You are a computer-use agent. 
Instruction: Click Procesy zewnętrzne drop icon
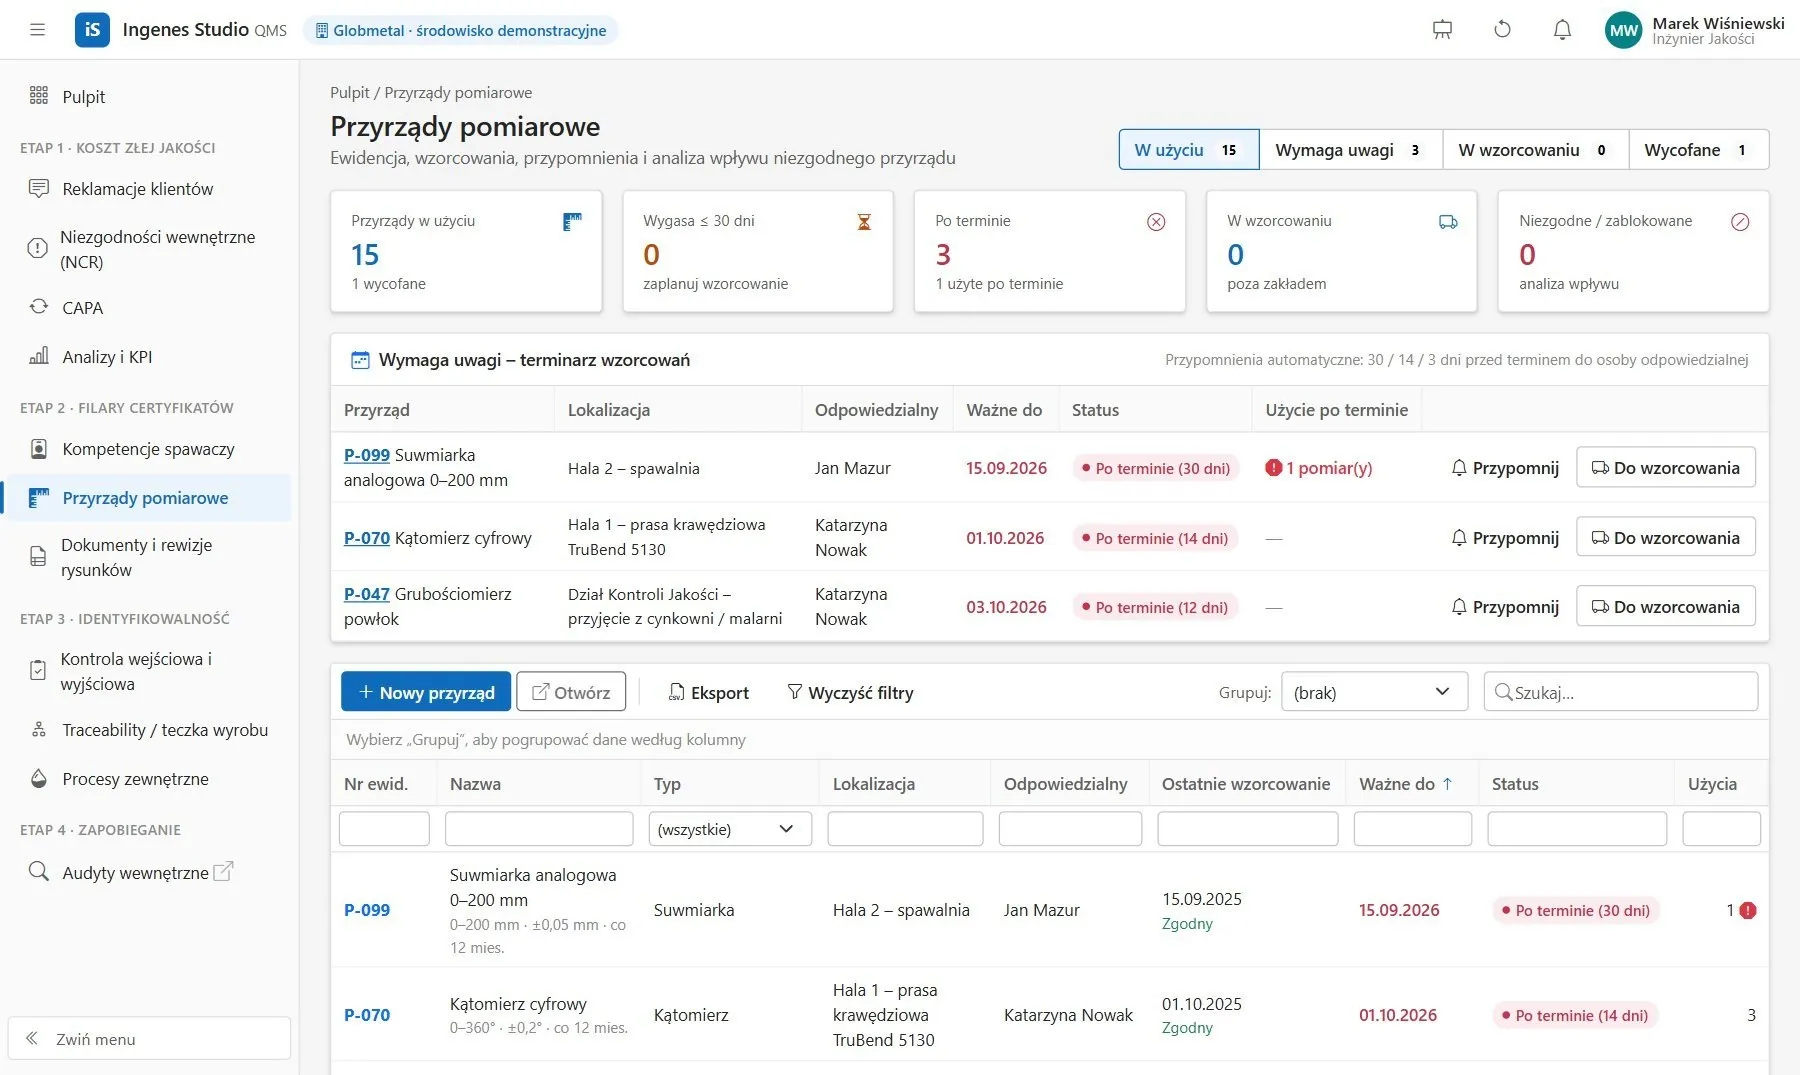[39, 779]
